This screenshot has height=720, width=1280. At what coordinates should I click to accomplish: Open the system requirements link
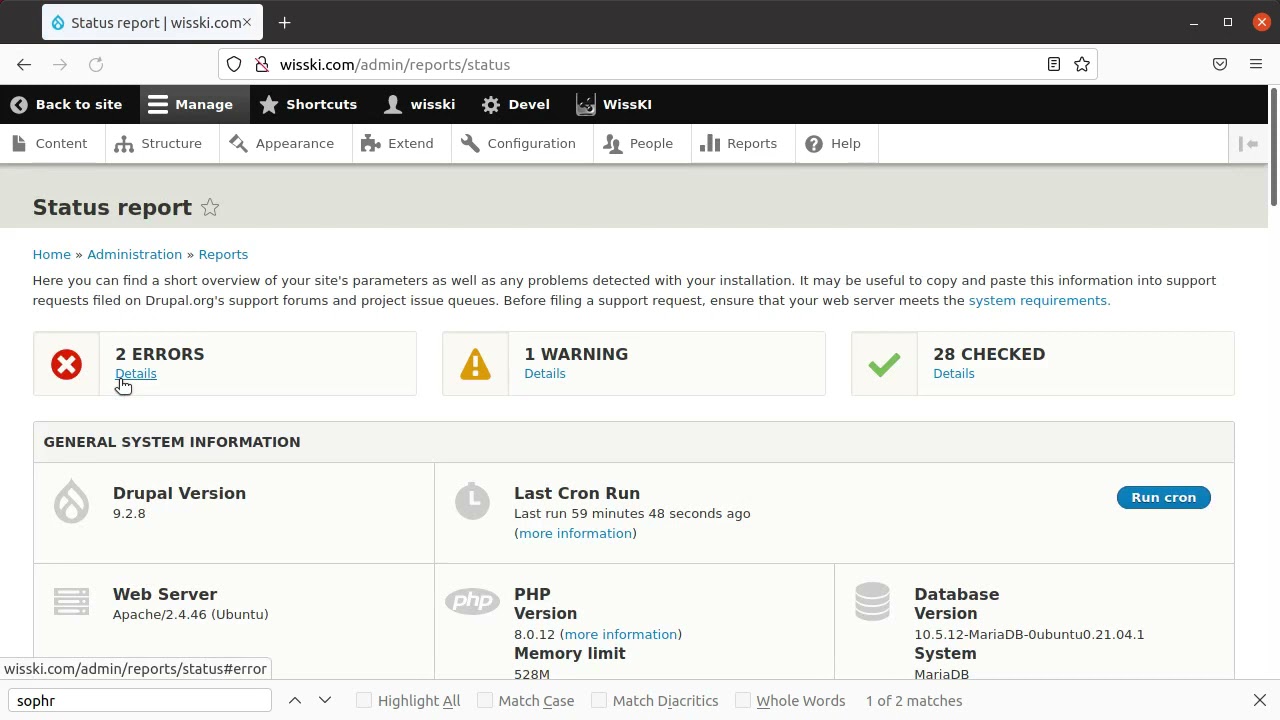[x=1039, y=301]
